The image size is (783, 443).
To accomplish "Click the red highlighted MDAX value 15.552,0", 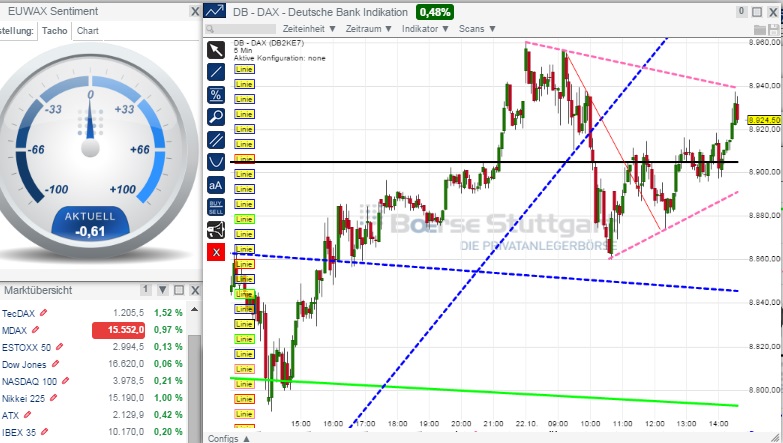I will point(118,330).
